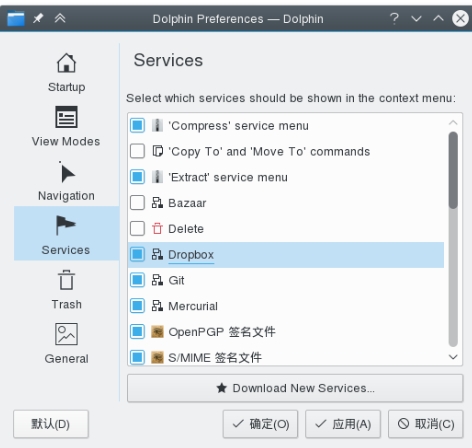The height and width of the screenshot is (448, 472).
Task: Select the View Modes page icon
Action: (x=66, y=117)
